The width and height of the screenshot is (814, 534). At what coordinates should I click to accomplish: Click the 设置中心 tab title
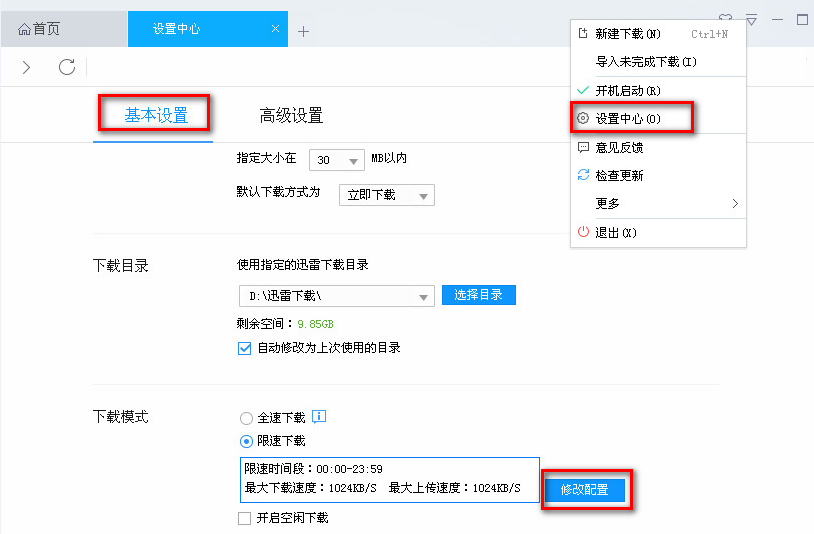(x=177, y=29)
